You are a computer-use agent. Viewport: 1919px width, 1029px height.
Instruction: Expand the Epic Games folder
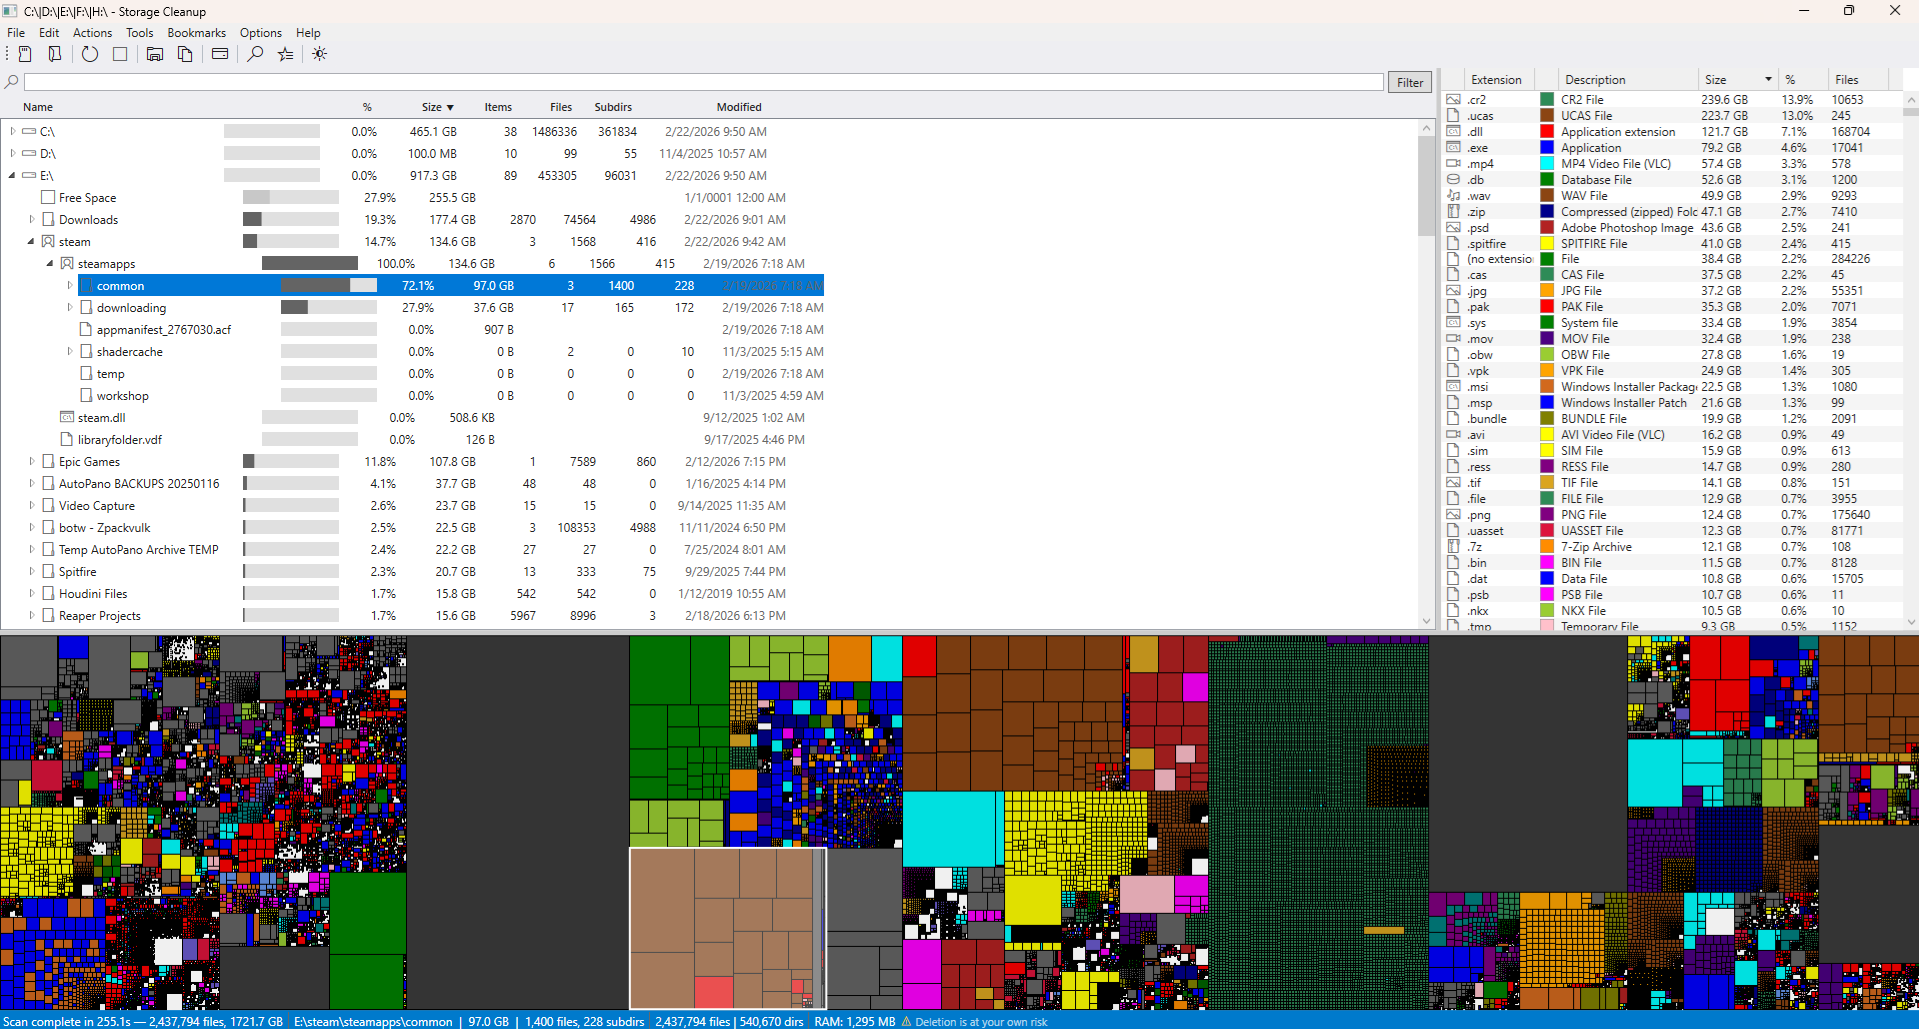[x=31, y=461]
